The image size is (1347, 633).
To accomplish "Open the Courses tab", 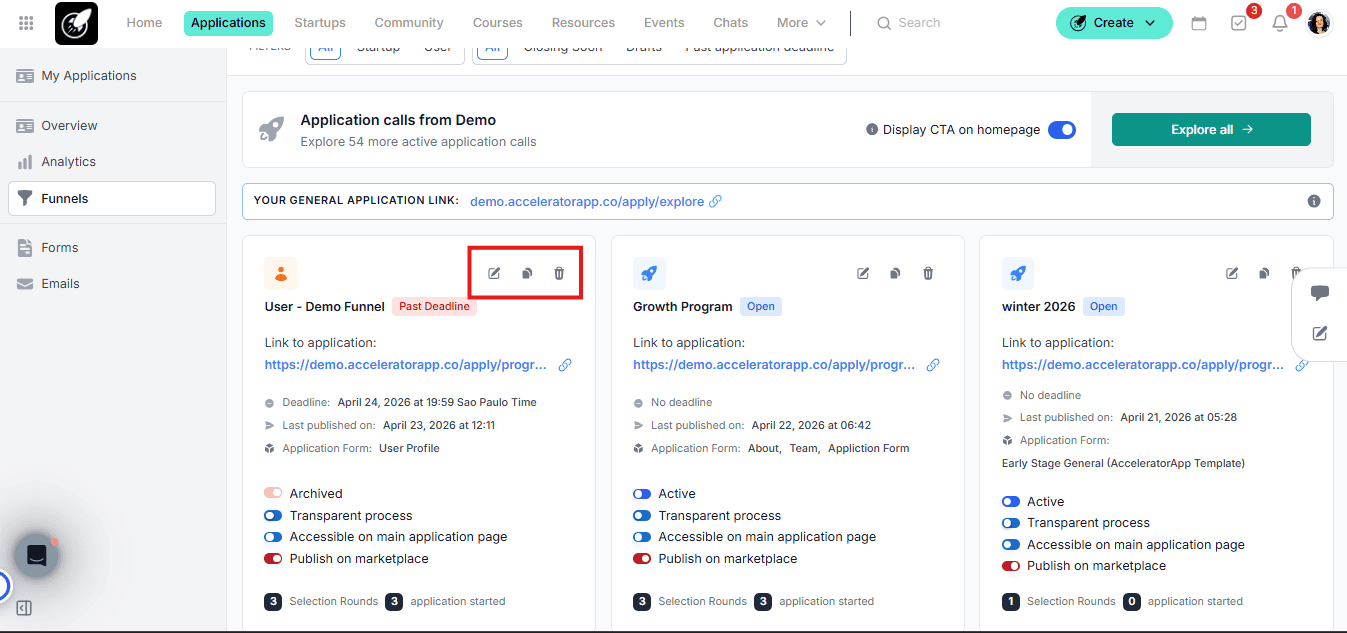I will [497, 23].
